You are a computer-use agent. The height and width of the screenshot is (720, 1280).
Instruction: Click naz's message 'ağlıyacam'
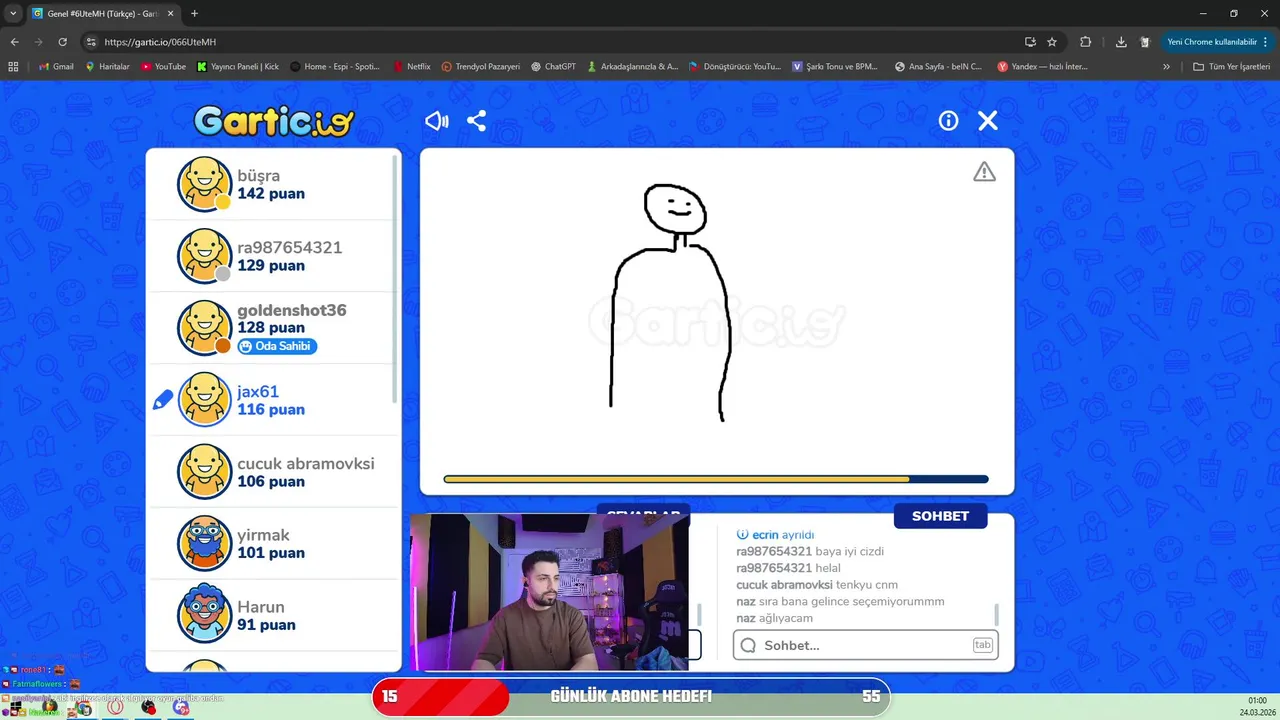[x=786, y=618]
